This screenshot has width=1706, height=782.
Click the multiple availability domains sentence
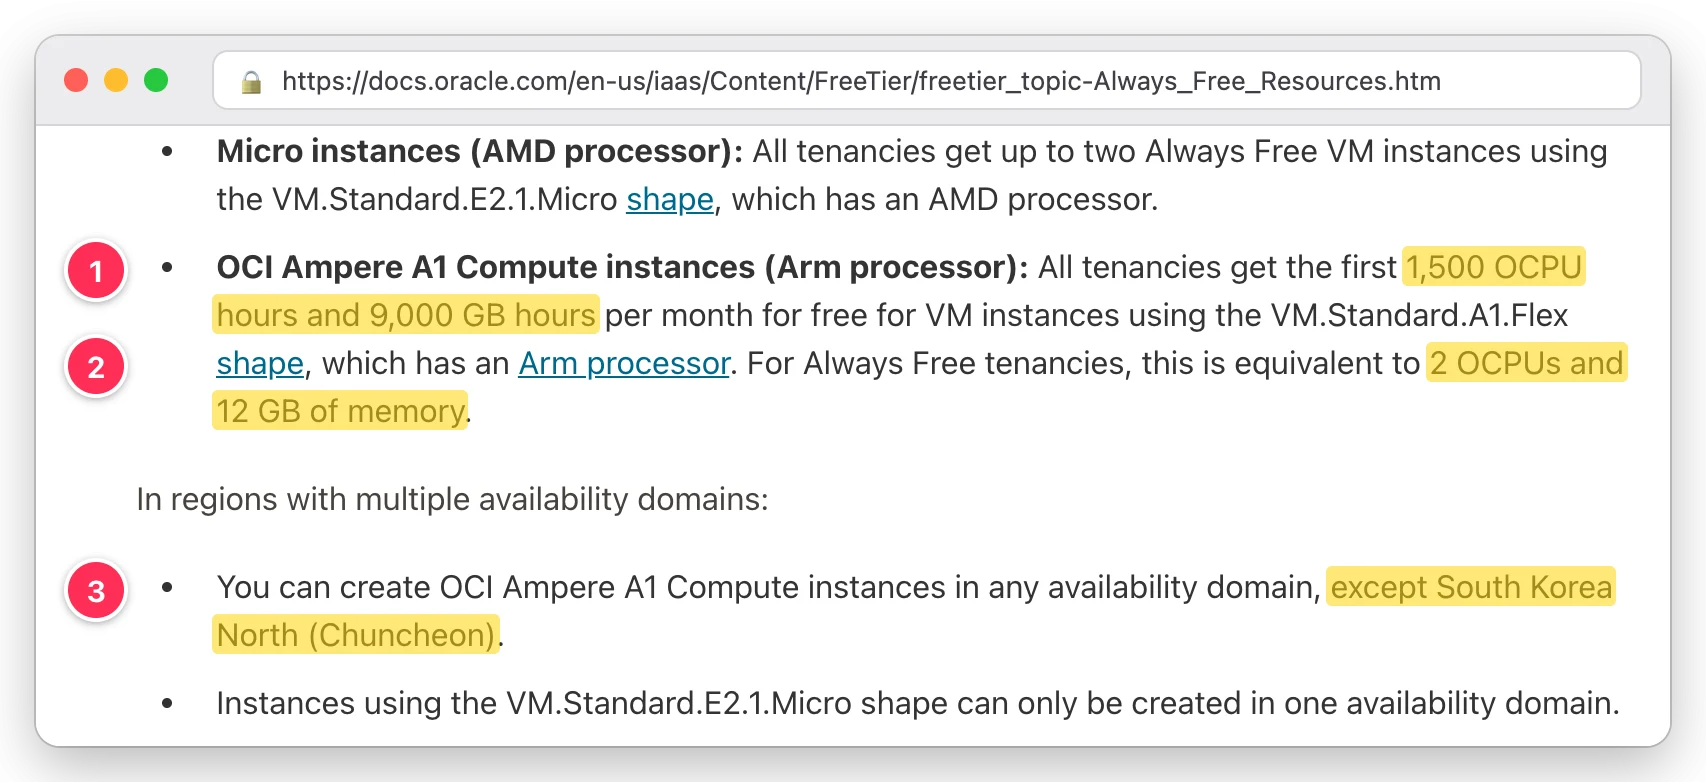pyautogui.click(x=453, y=499)
